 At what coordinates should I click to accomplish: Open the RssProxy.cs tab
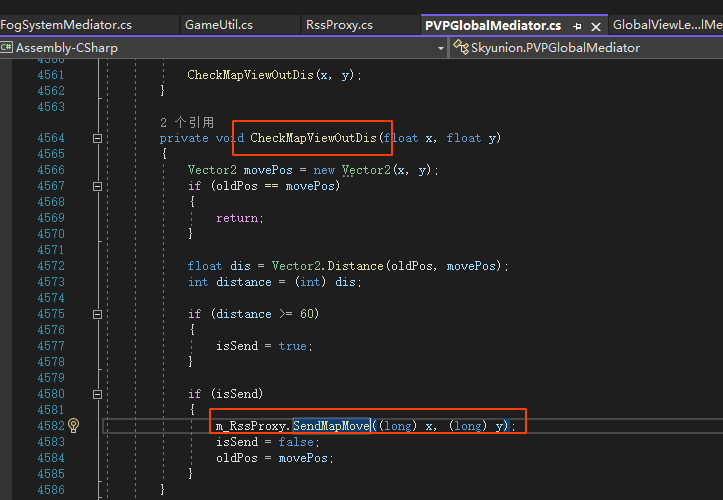pos(339,24)
